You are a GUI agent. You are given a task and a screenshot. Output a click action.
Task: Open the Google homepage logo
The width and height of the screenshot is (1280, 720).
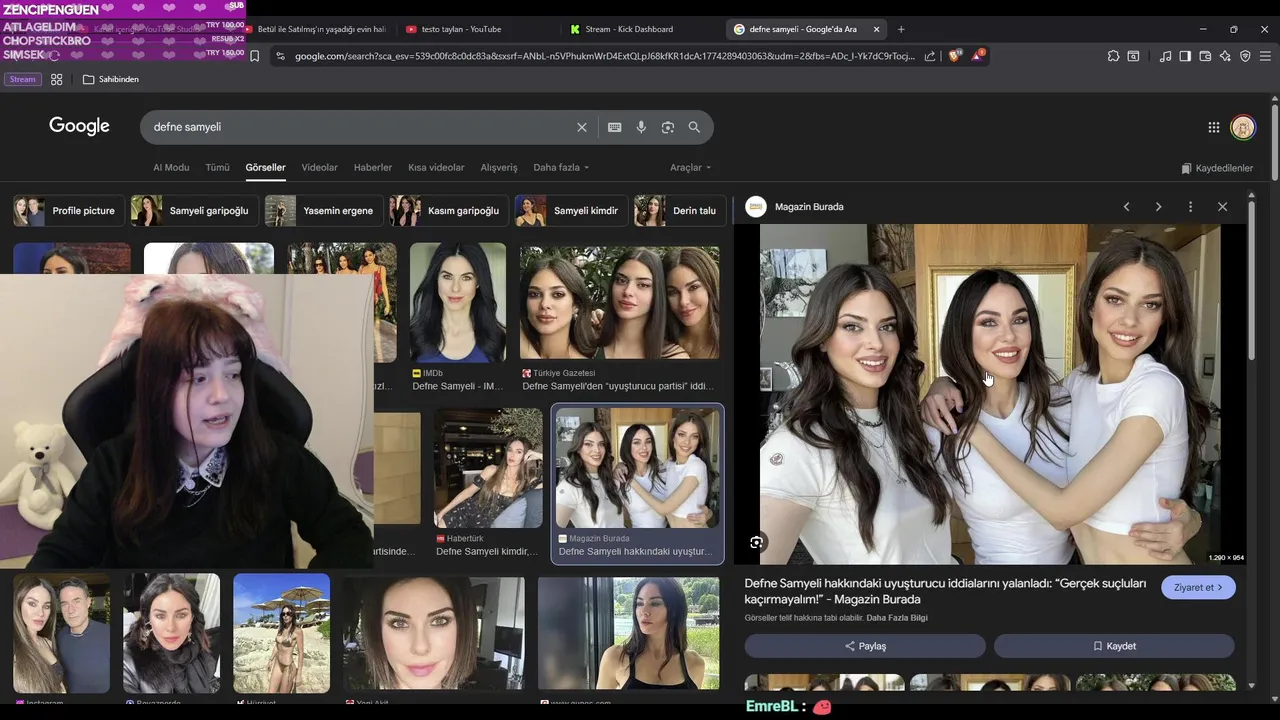79,126
